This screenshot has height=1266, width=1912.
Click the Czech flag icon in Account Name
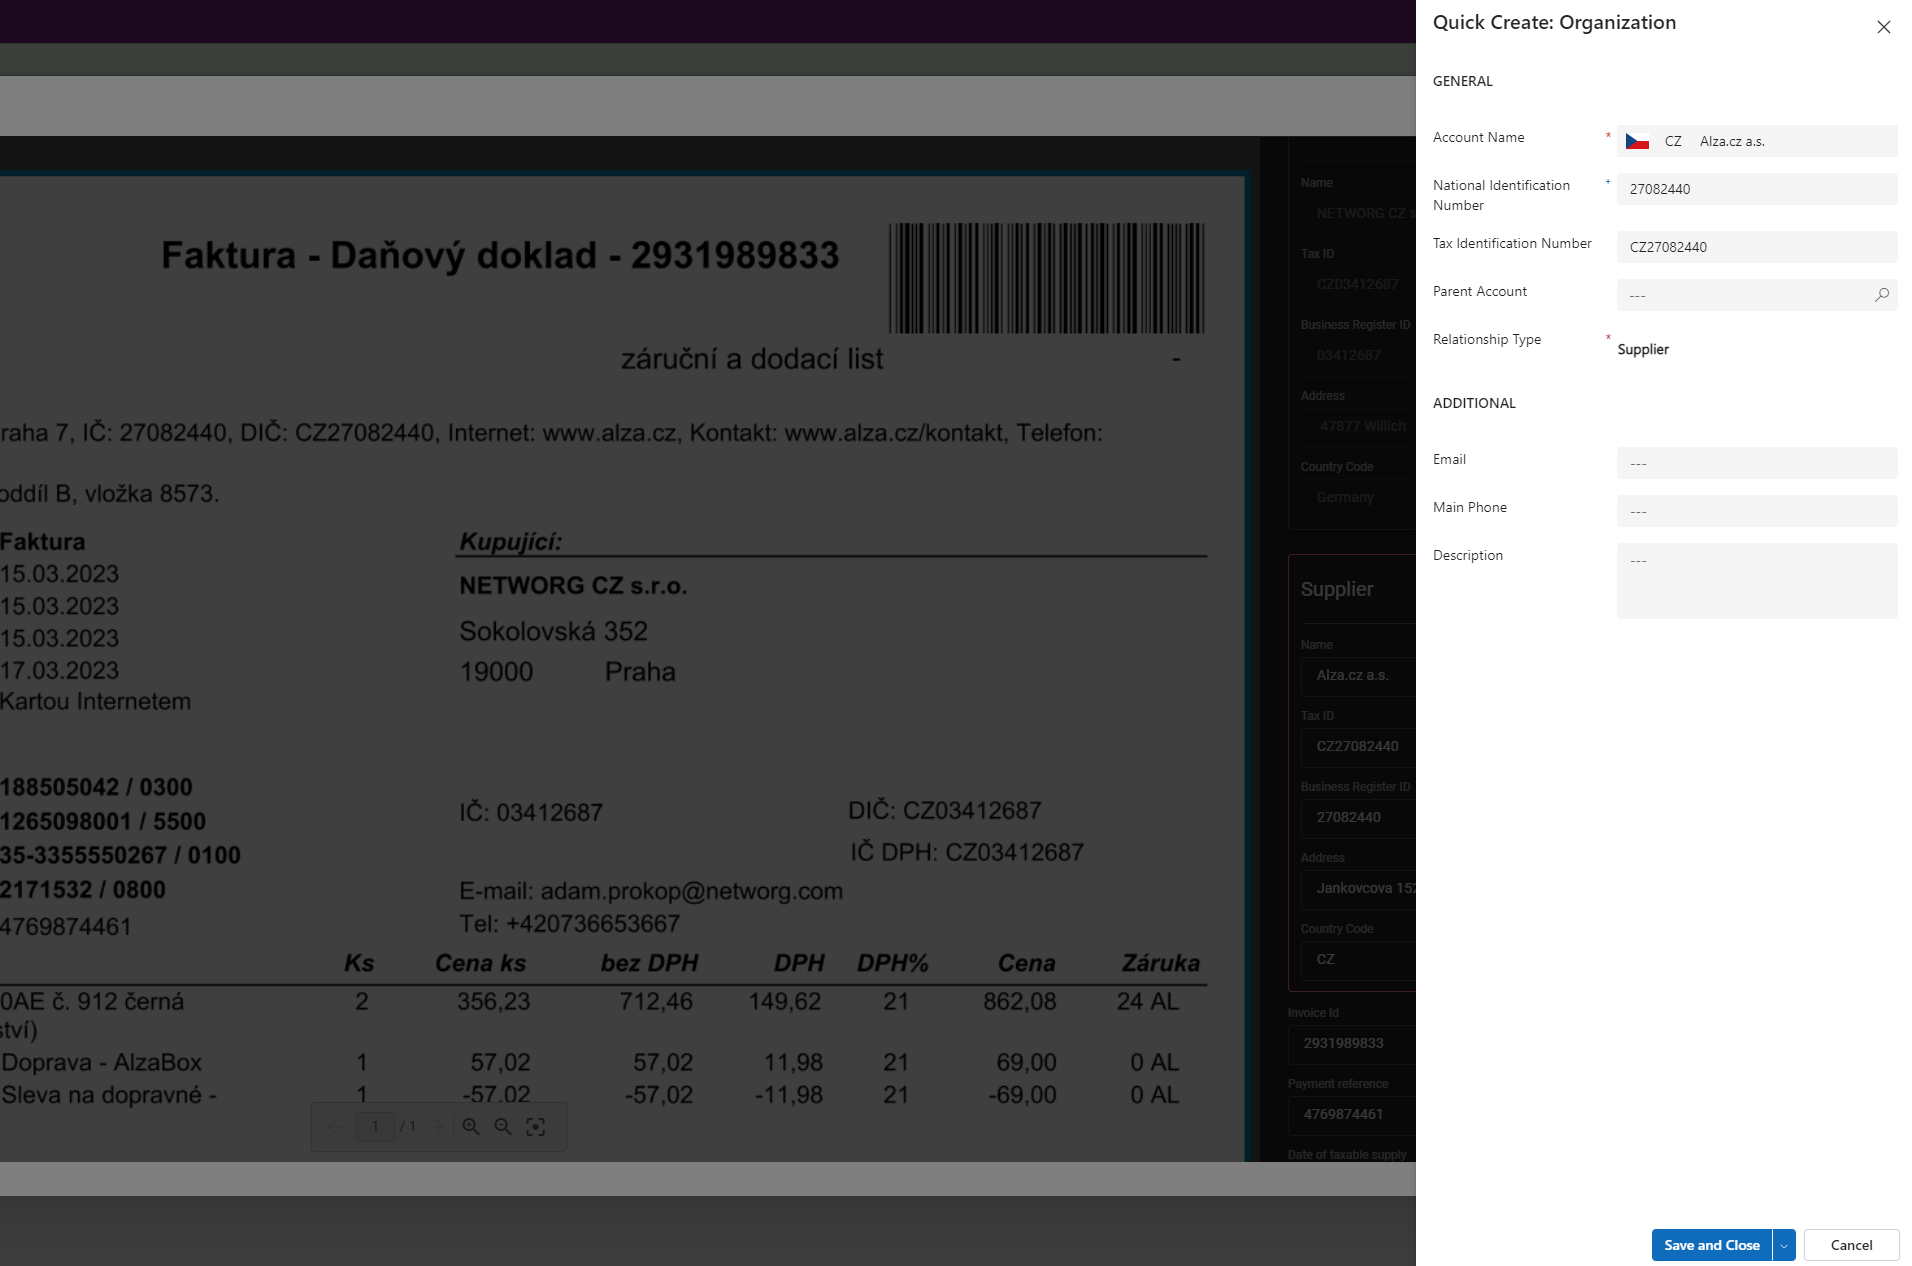click(1637, 142)
